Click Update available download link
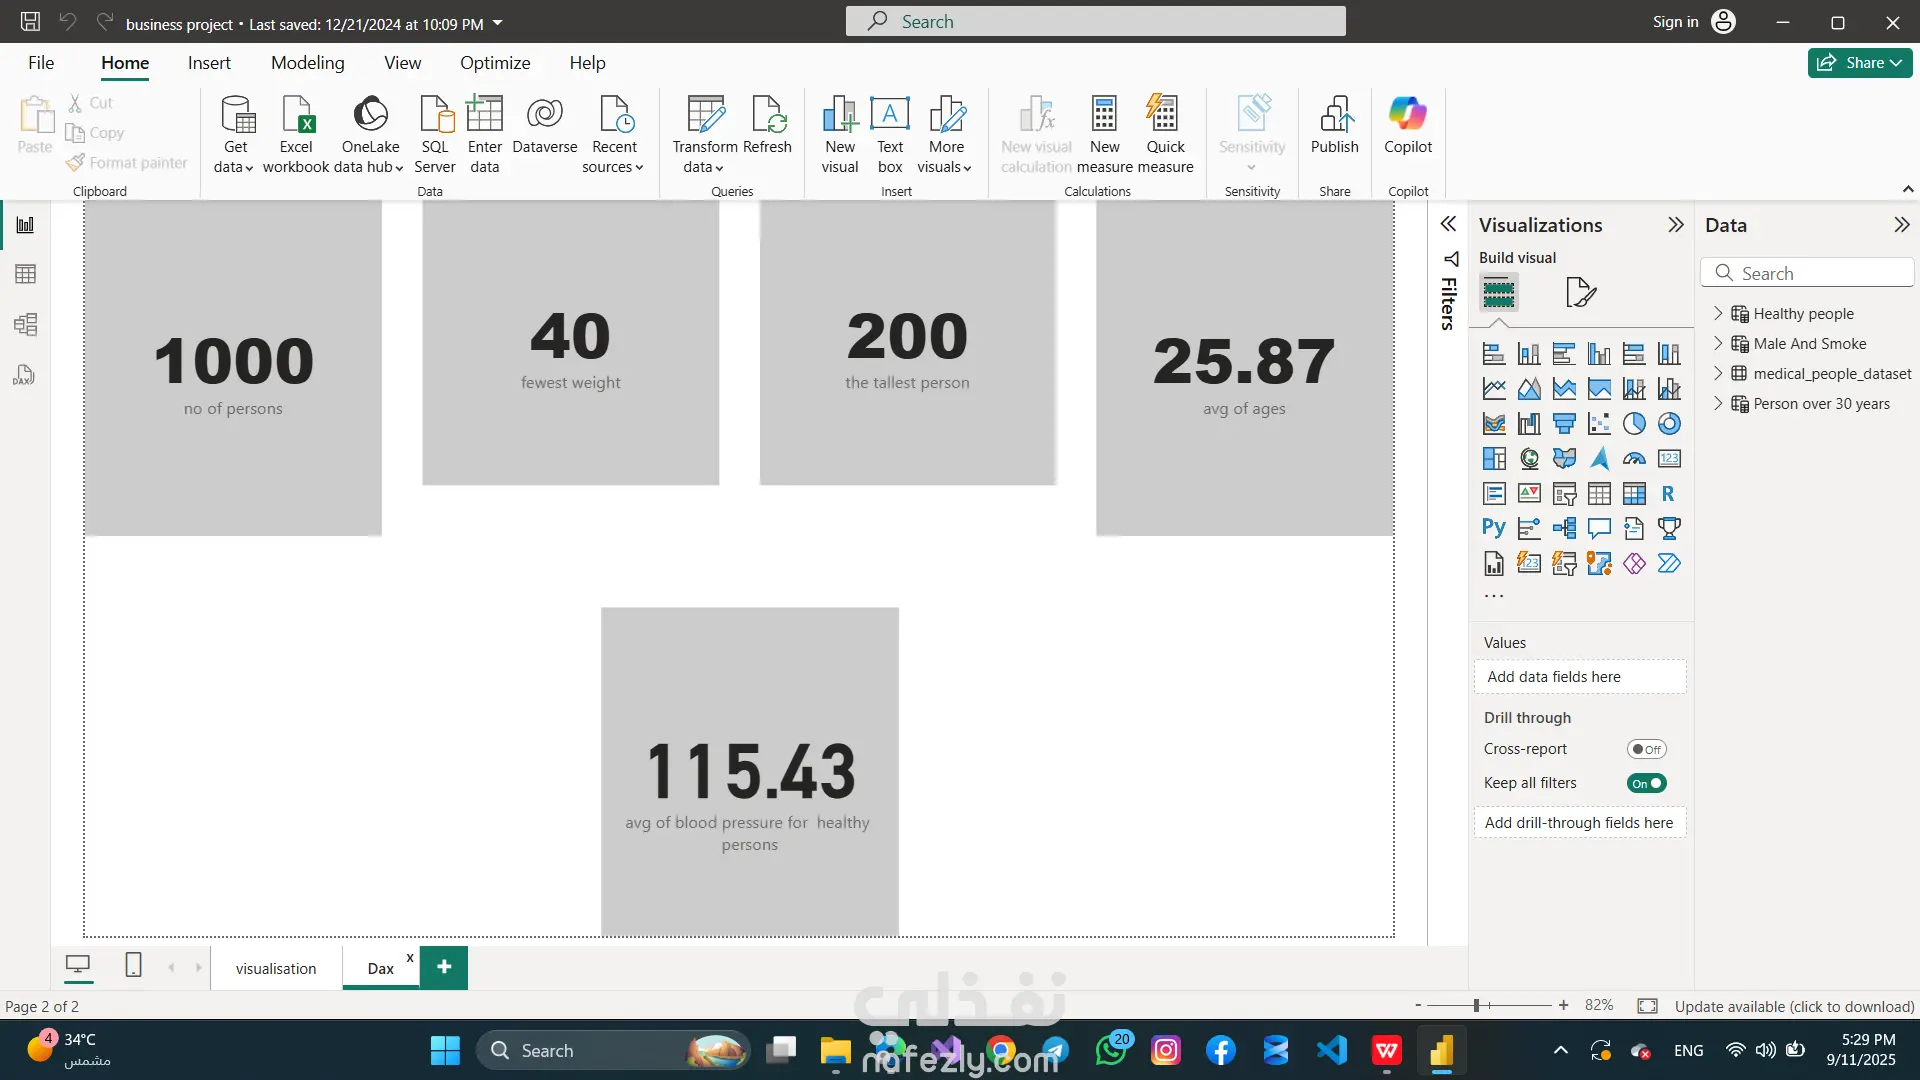 coord(1794,1006)
